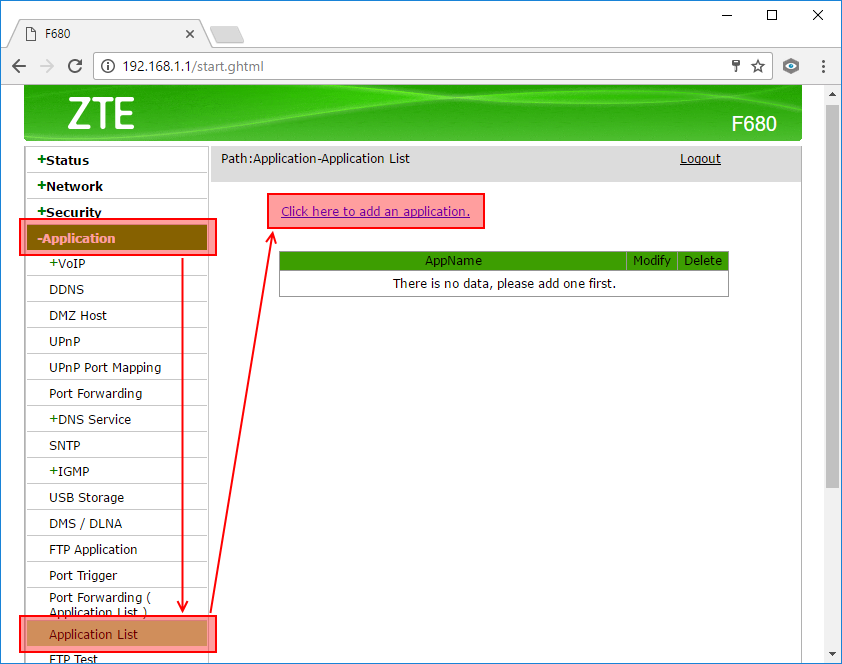Click the Path:Application-Application List text

pos(315,159)
